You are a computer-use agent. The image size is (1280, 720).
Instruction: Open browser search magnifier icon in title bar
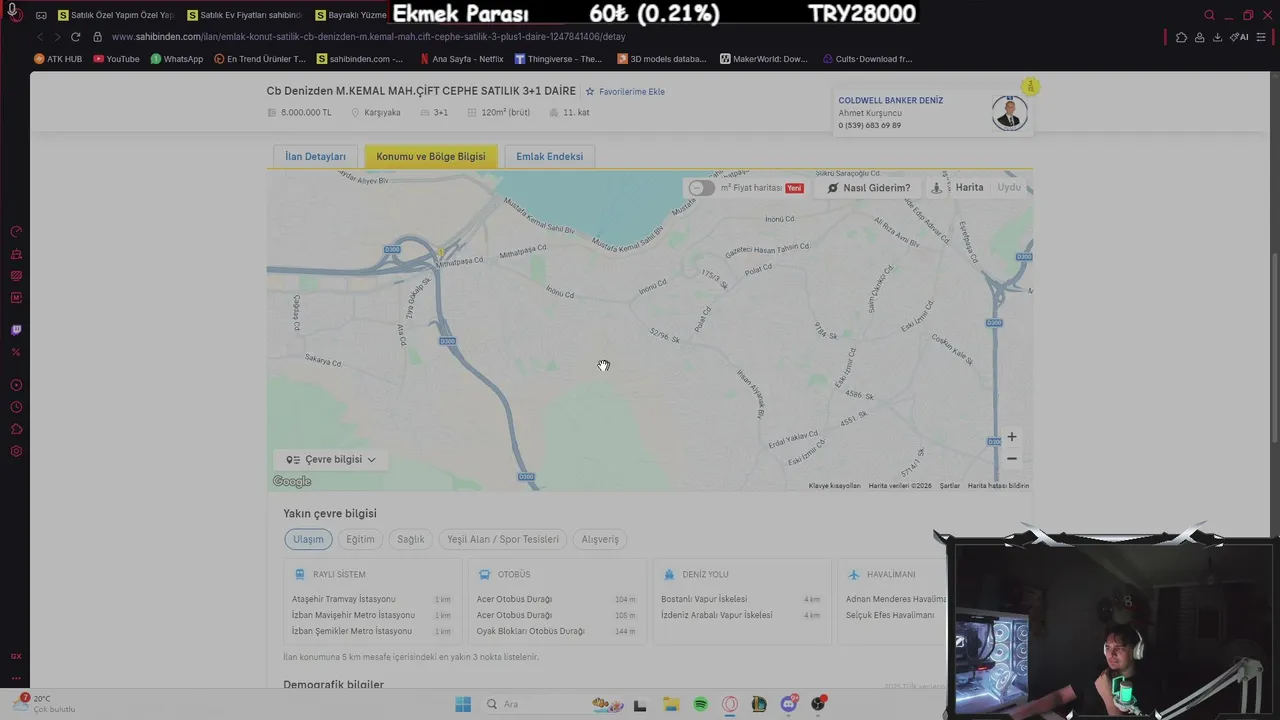point(1209,15)
